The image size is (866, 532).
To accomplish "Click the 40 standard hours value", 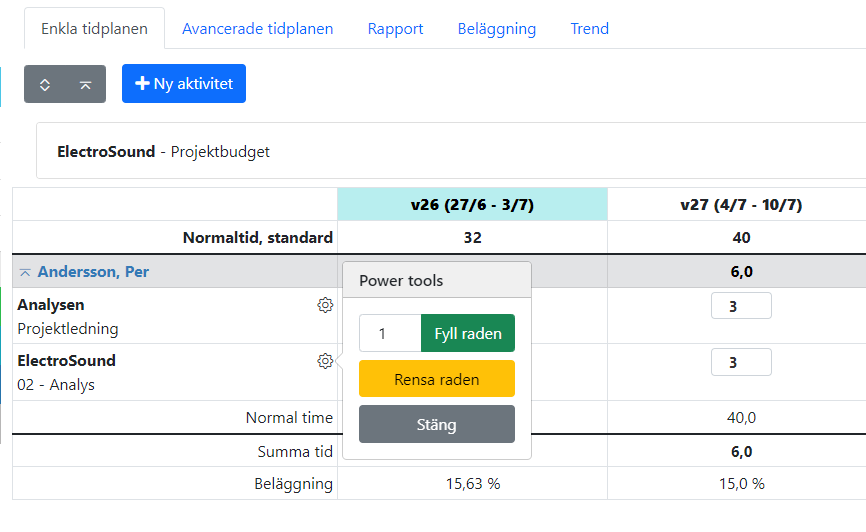I will [x=741, y=238].
